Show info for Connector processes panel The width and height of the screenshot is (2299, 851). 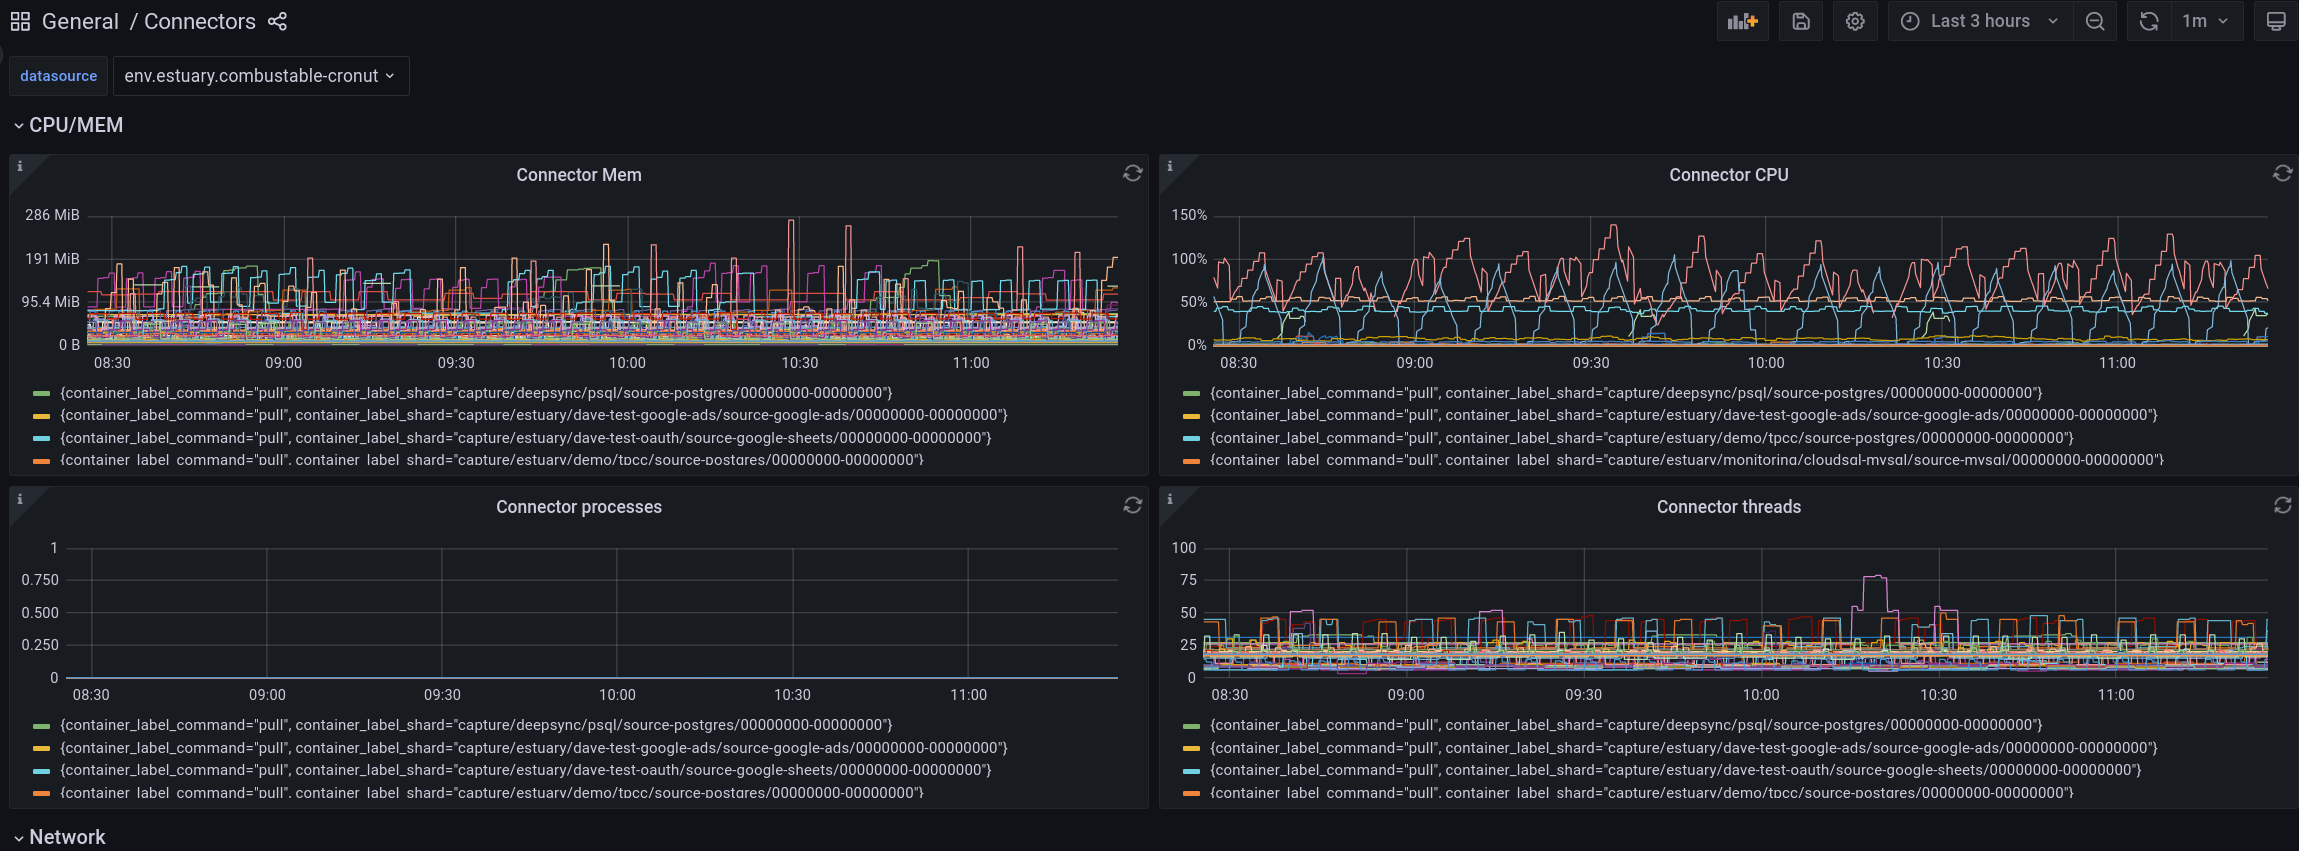pos(19,498)
